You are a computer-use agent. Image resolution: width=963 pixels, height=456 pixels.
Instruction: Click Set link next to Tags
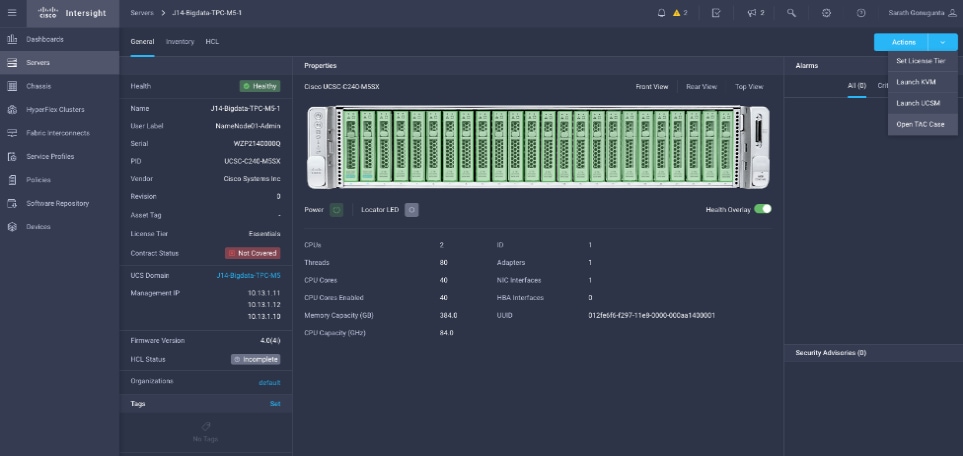(275, 404)
